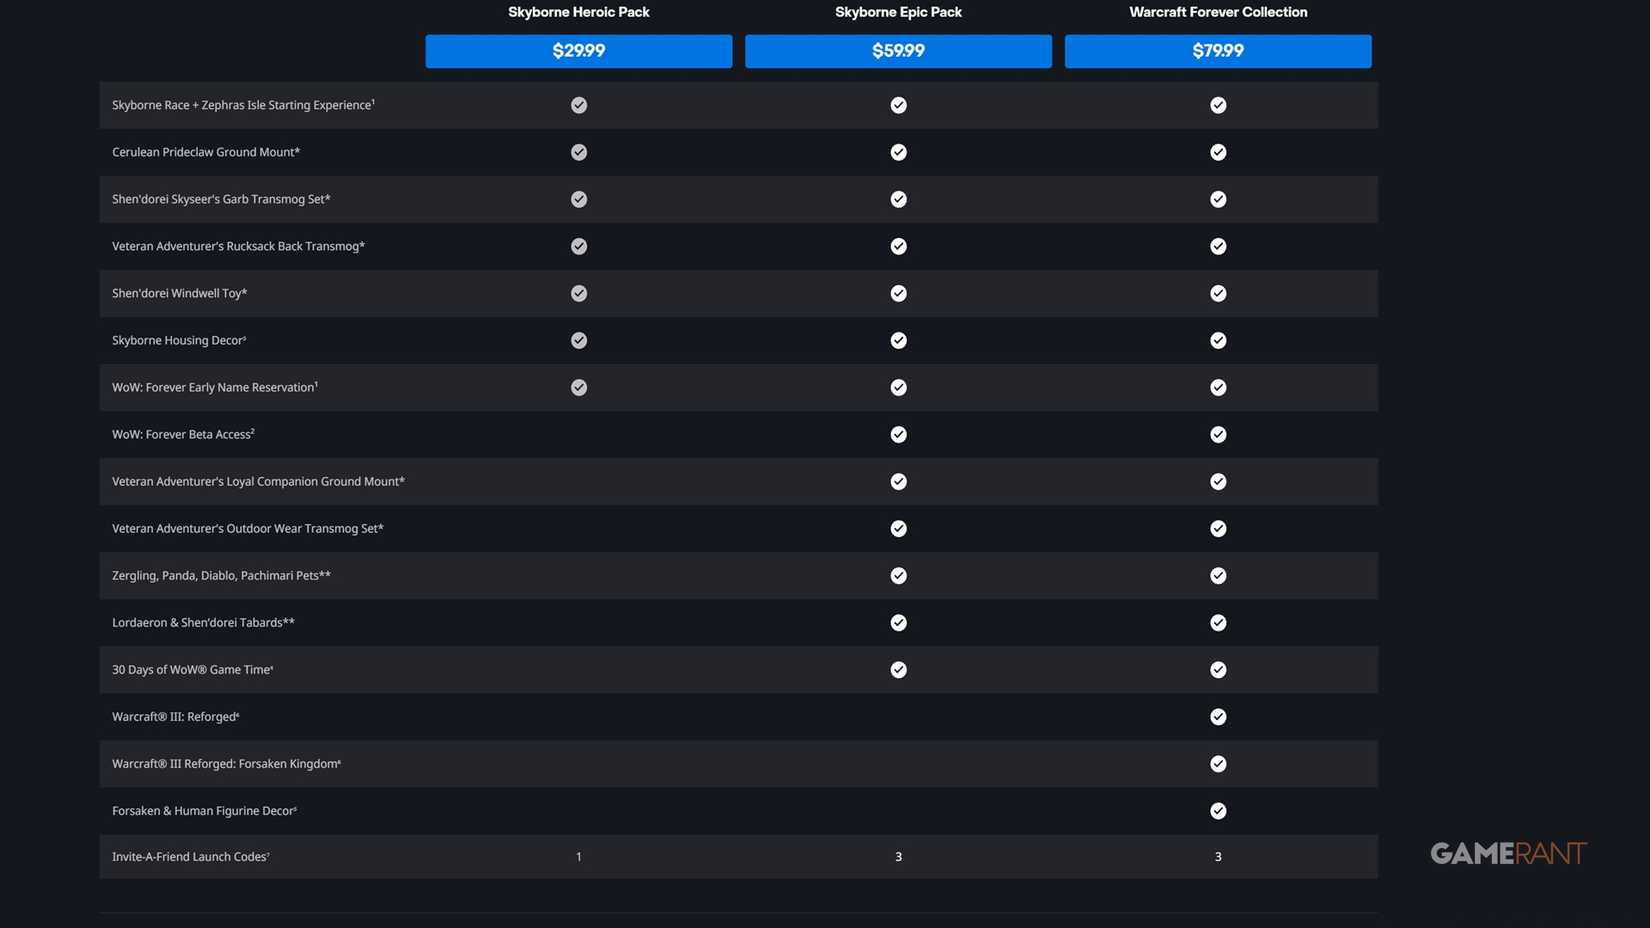The width and height of the screenshot is (1650, 928).
Task: Click "Veteran Adventurer's Loyal Companion Ground Mount" label
Action: pos(258,481)
